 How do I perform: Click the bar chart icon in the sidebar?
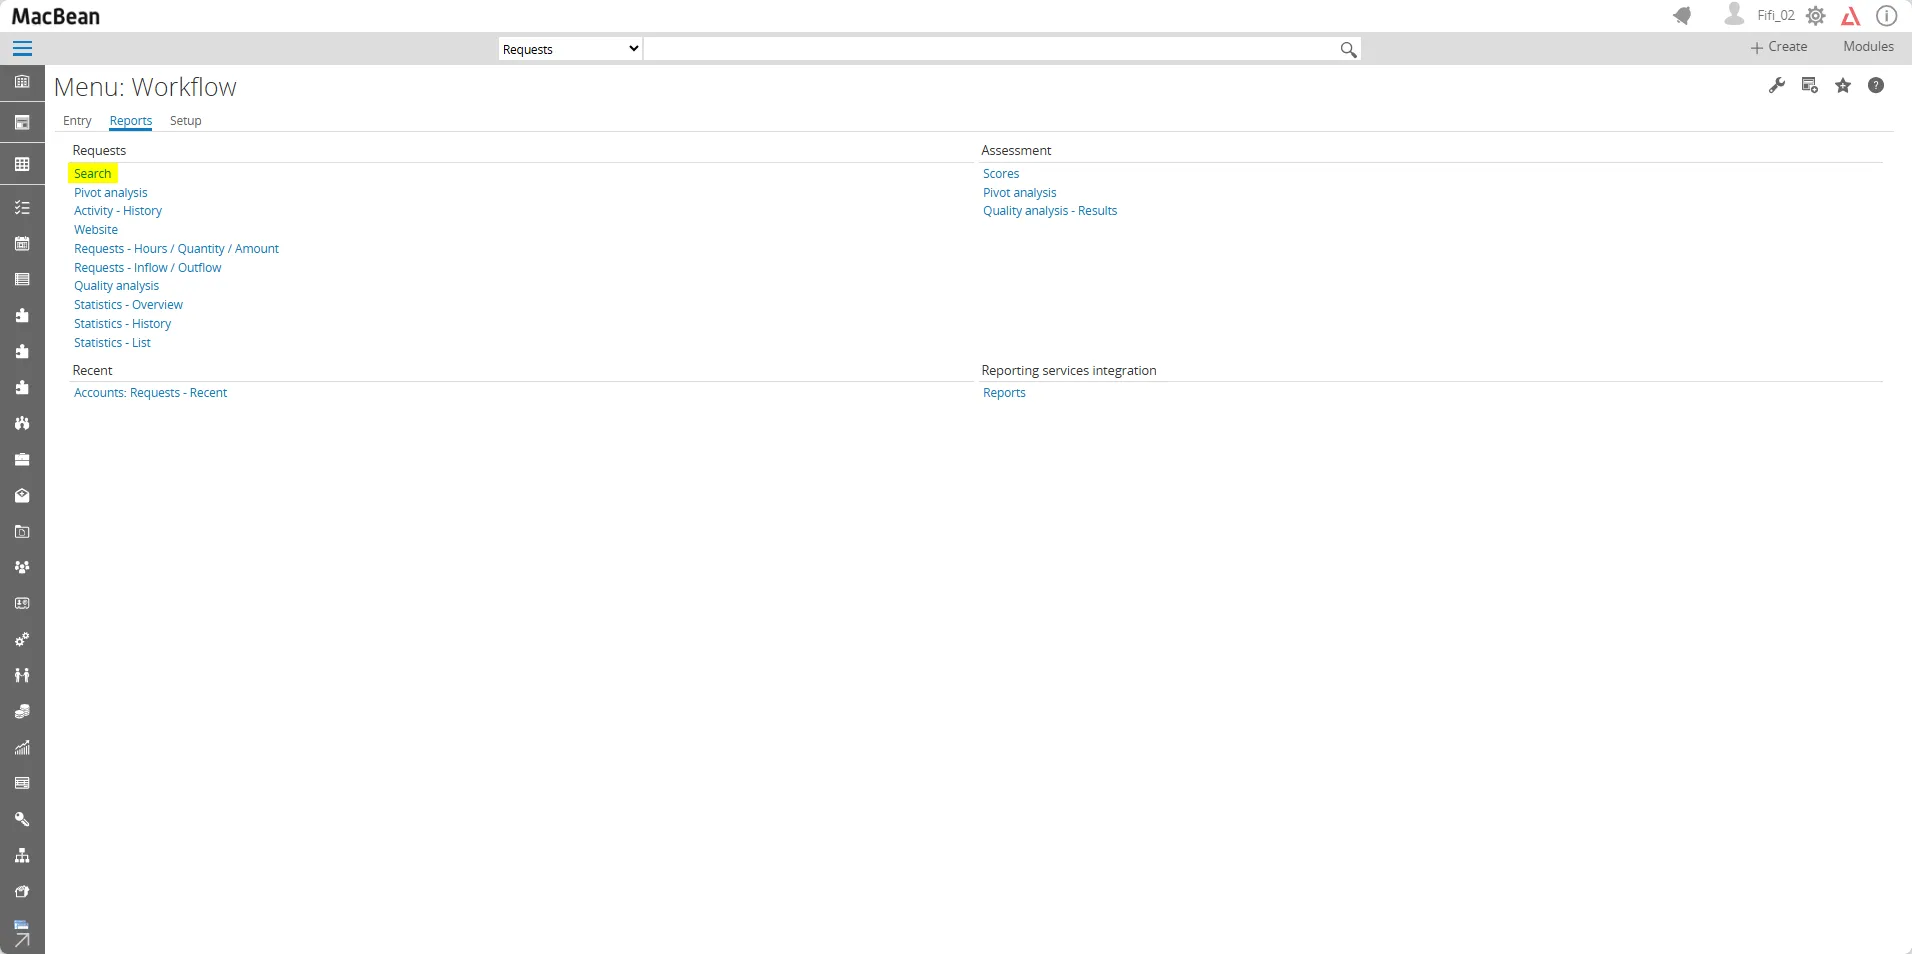[22, 747]
